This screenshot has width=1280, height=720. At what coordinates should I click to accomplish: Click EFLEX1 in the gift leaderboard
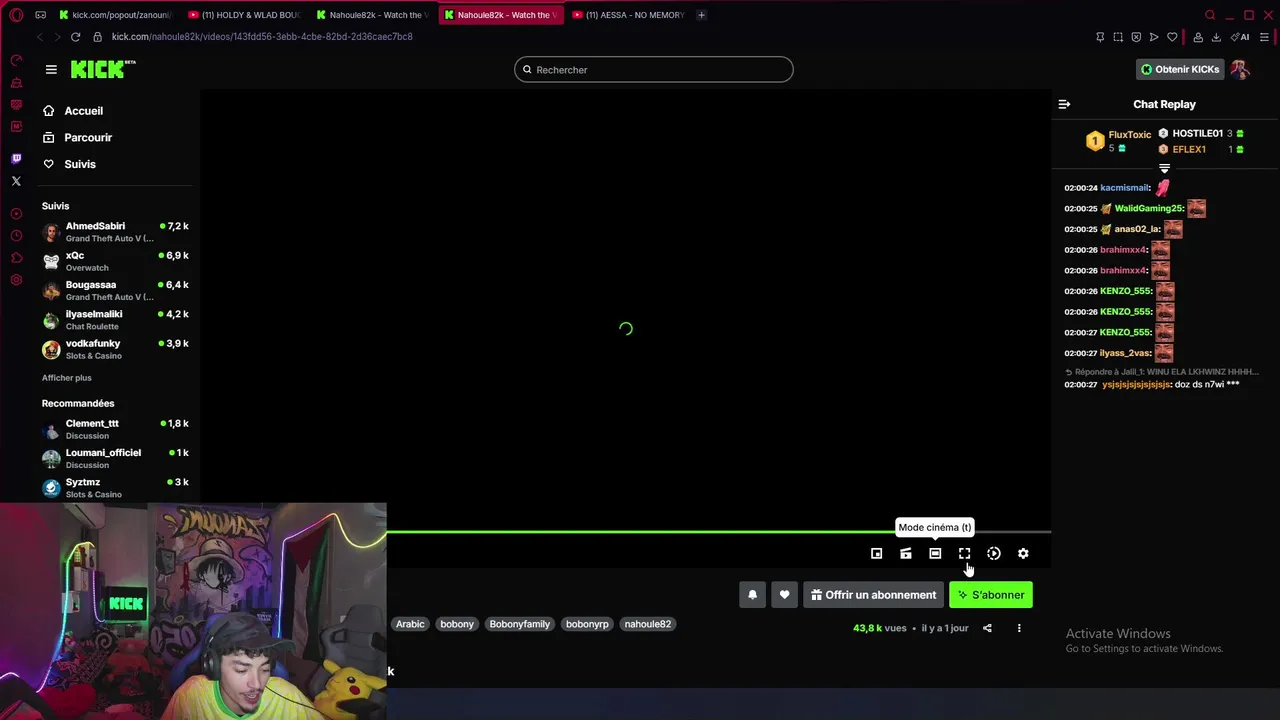[x=1189, y=149]
